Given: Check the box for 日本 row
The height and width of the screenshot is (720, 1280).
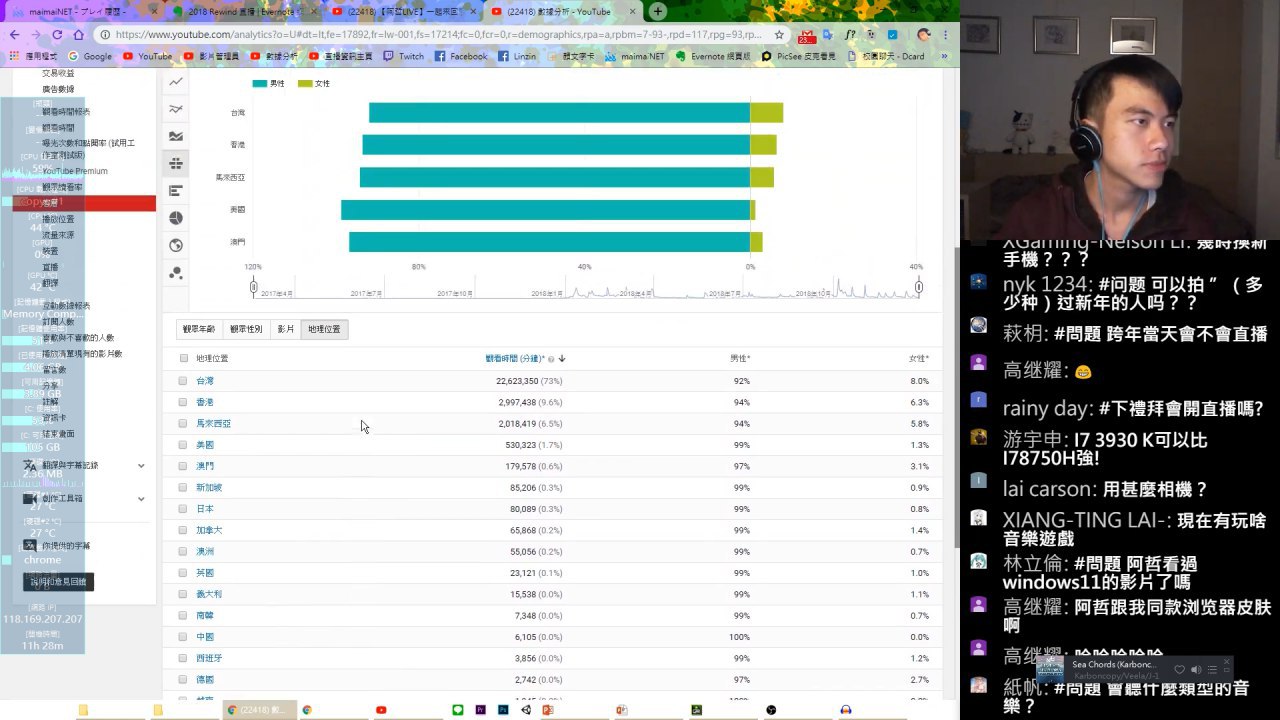Looking at the screenshot, I should 183,509.
